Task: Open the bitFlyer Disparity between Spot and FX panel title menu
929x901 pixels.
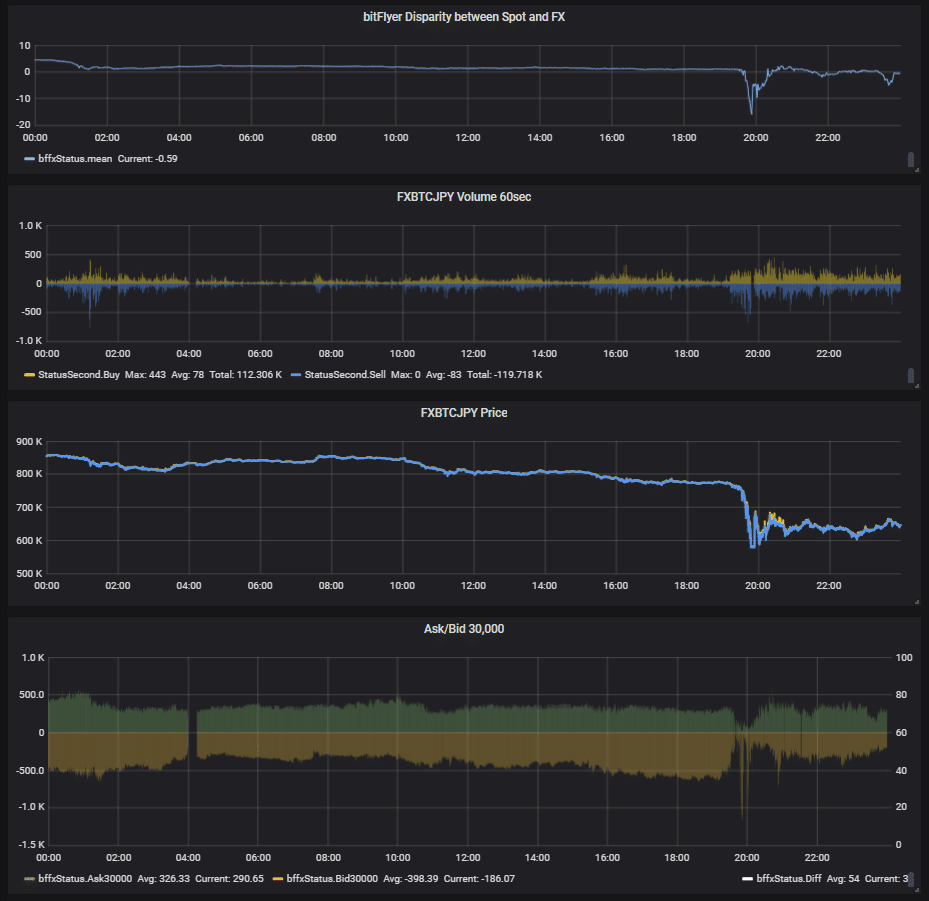Action: (x=464, y=17)
